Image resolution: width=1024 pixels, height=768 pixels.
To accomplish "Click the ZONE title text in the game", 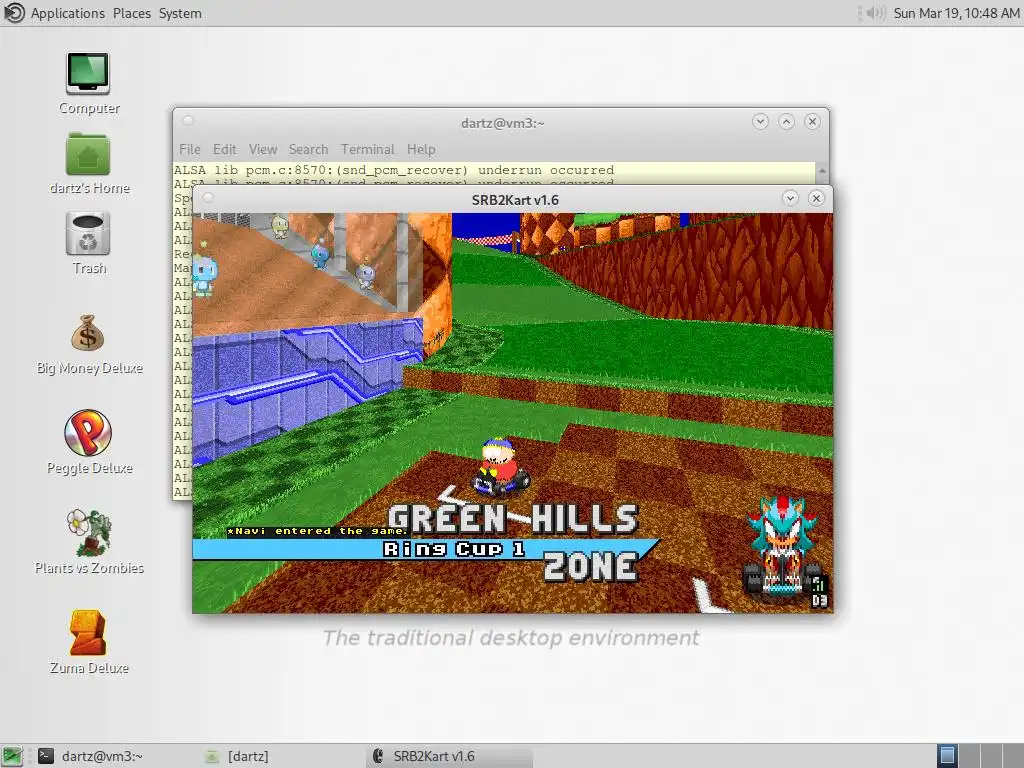I will pyautogui.click(x=590, y=566).
